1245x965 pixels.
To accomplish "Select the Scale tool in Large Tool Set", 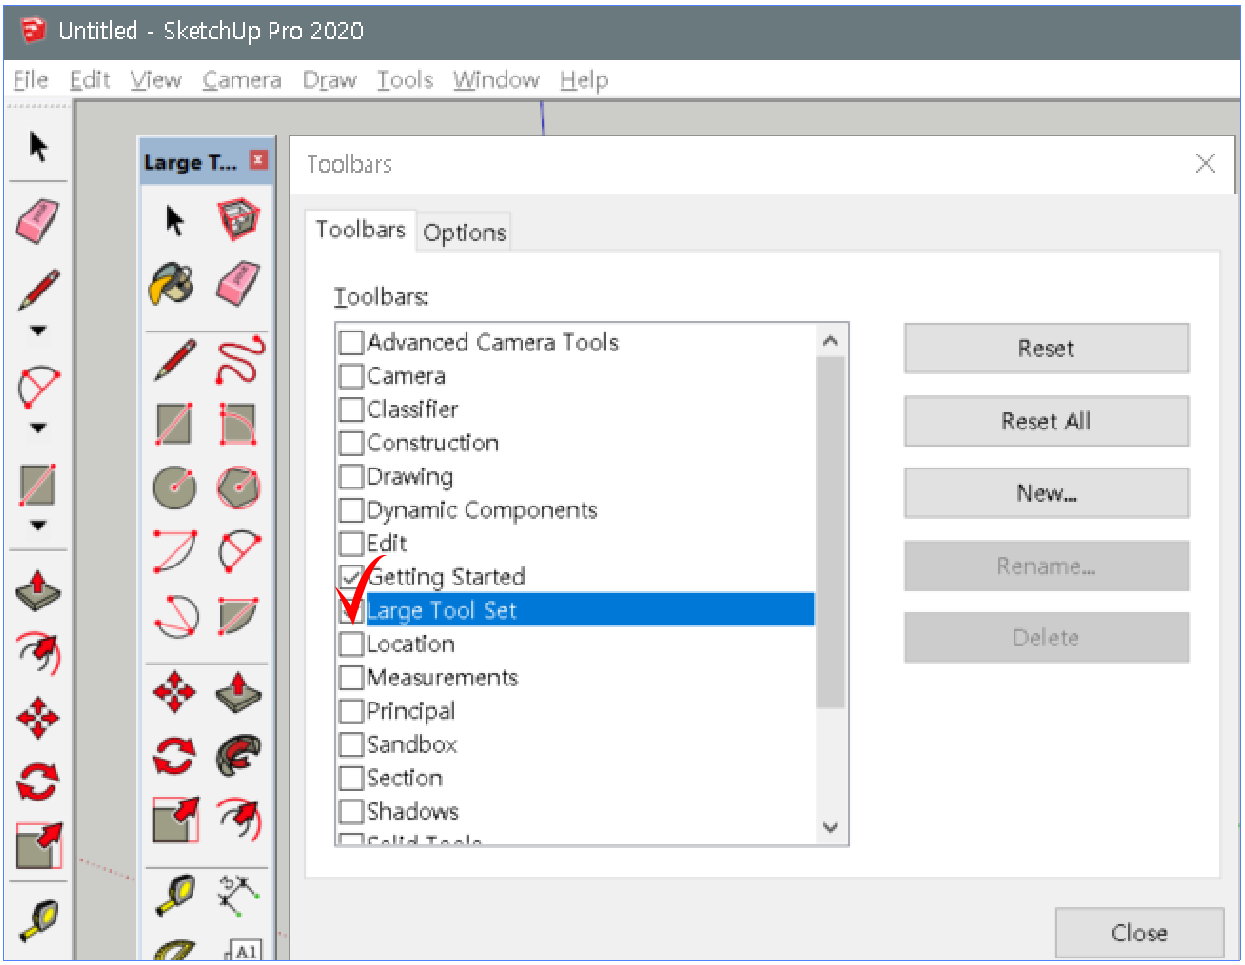I will click(x=175, y=820).
